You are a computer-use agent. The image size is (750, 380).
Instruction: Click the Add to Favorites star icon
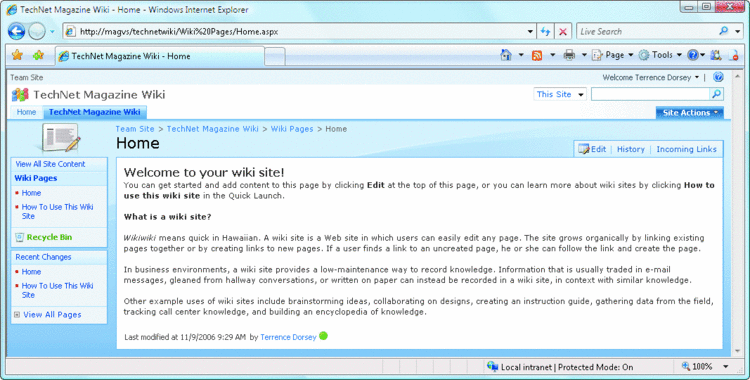coord(38,55)
